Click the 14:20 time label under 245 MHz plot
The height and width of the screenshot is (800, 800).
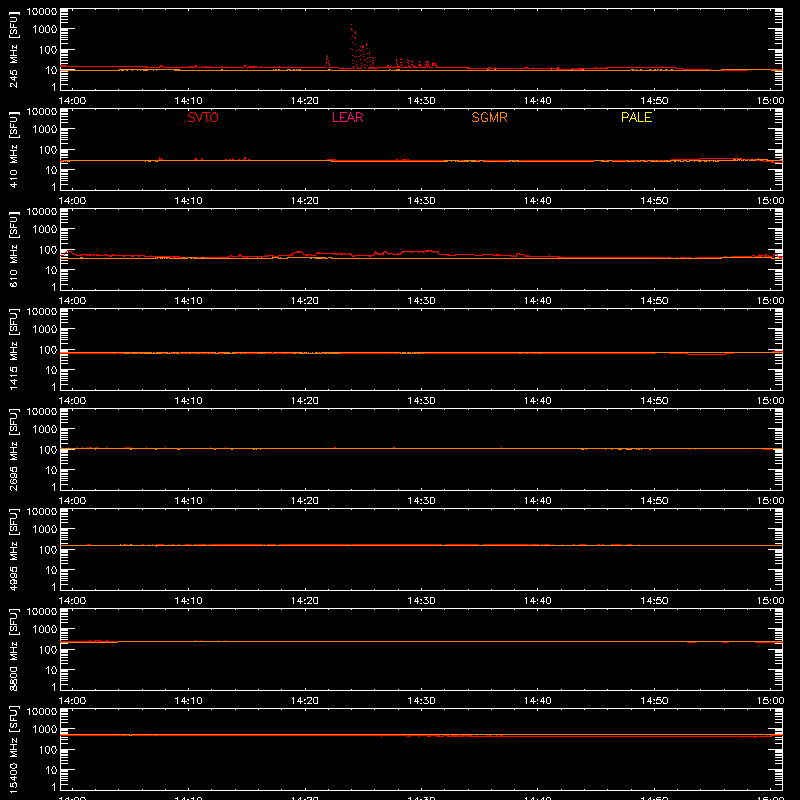tap(305, 101)
